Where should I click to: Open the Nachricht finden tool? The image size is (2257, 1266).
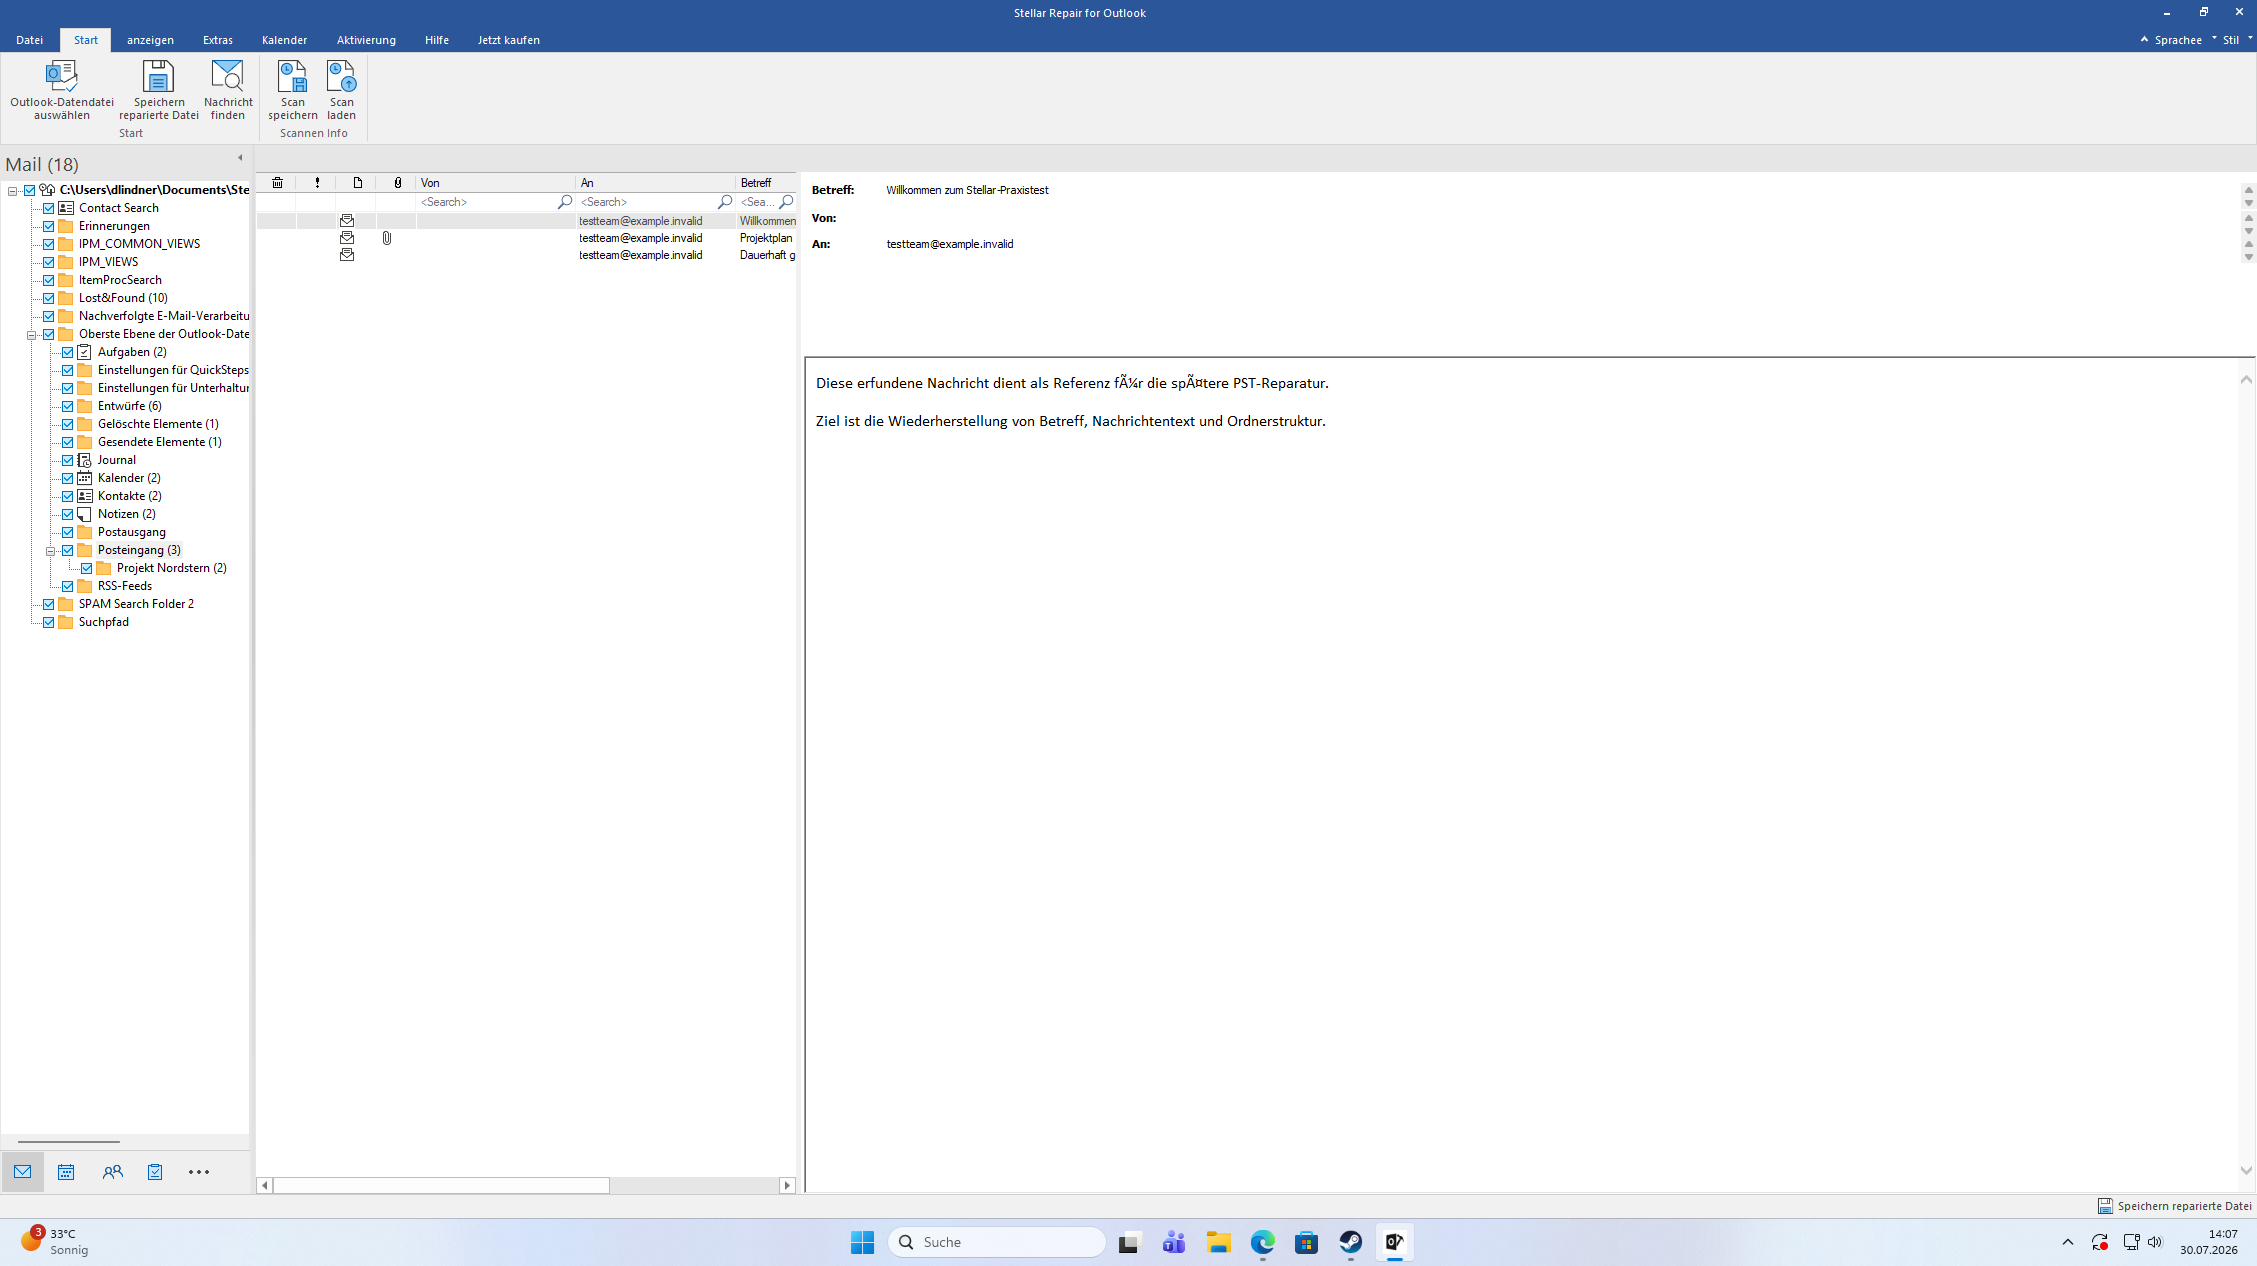coord(228,90)
